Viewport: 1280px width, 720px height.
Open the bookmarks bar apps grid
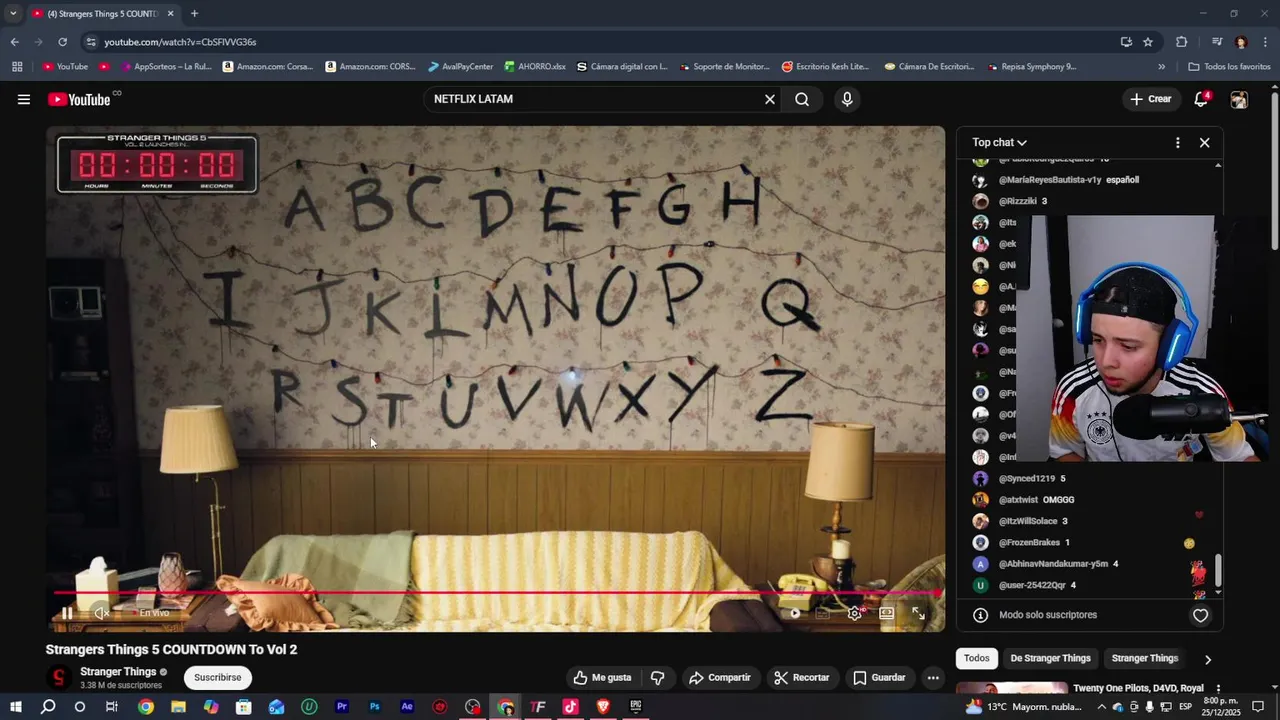17,67
